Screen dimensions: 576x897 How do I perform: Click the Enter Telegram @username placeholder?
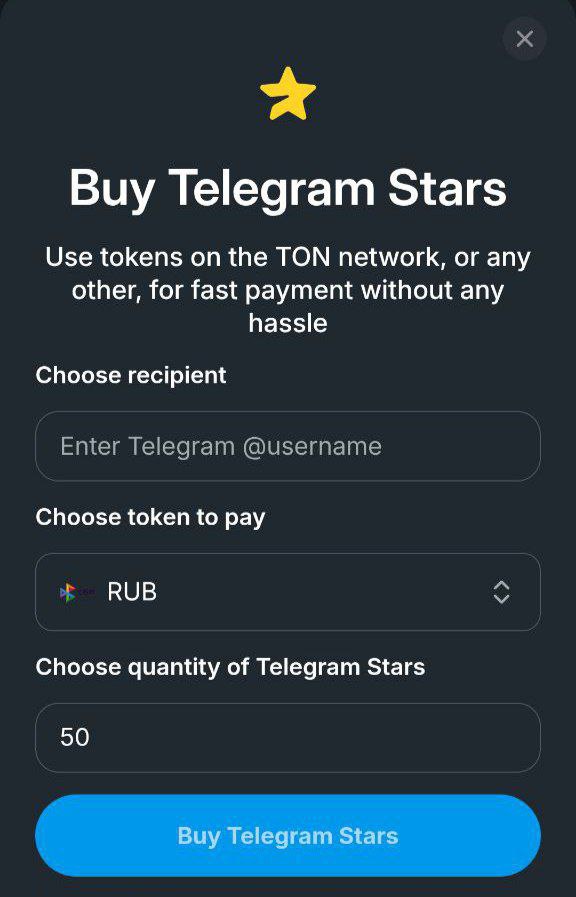click(x=221, y=446)
